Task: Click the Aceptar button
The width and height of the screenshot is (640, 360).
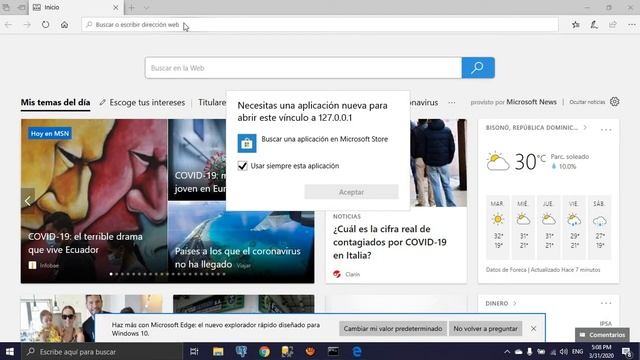Action: pos(351,192)
